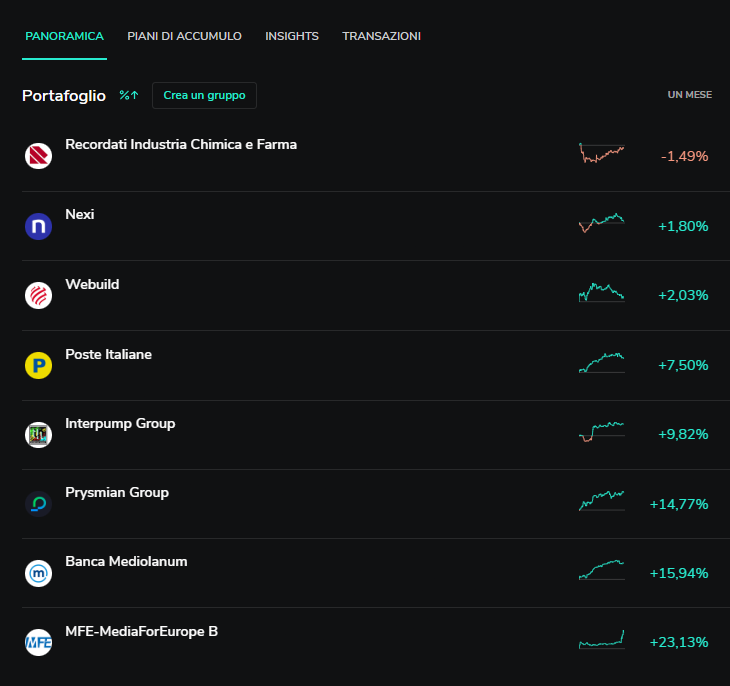
Task: Open the Nexi stock name
Action: tap(80, 214)
